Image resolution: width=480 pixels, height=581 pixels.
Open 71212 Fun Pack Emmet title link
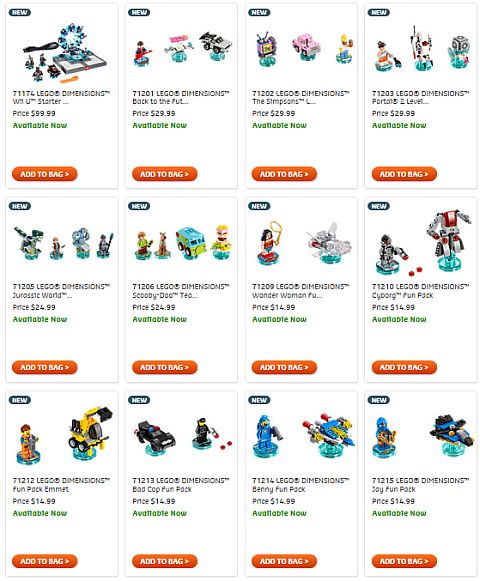61,485
